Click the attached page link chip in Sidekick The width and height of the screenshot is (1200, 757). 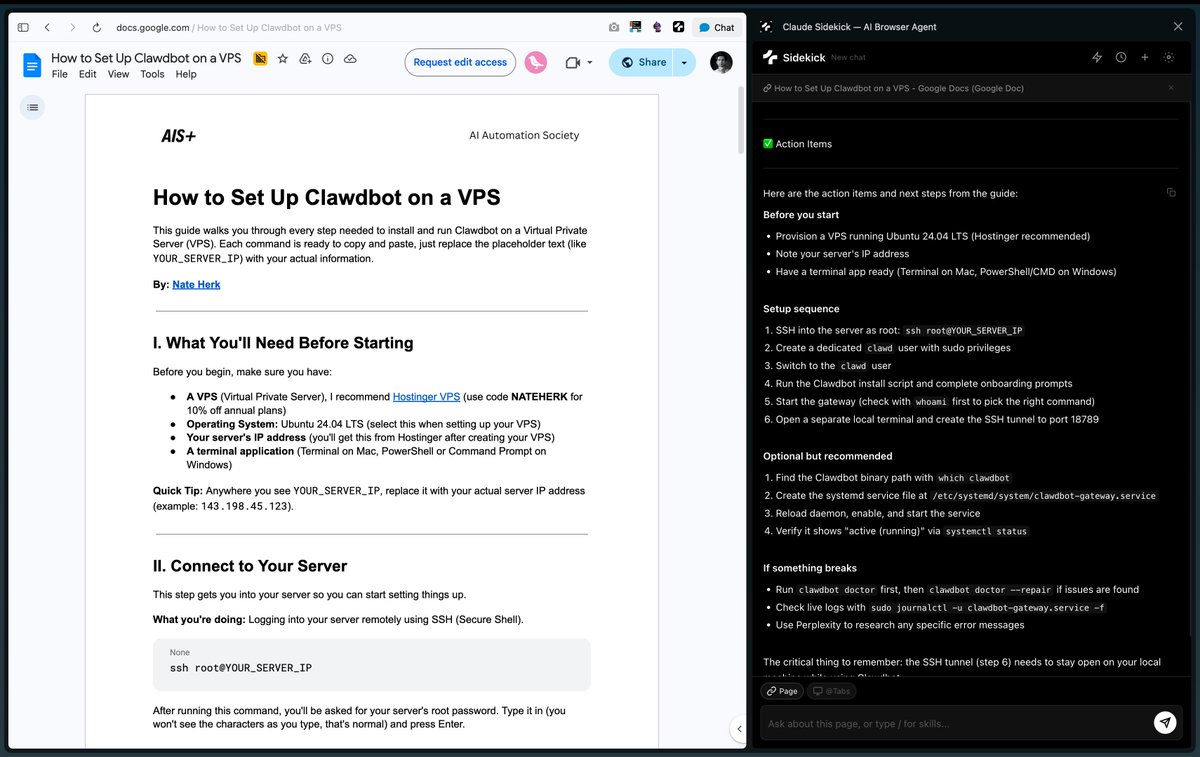893,88
